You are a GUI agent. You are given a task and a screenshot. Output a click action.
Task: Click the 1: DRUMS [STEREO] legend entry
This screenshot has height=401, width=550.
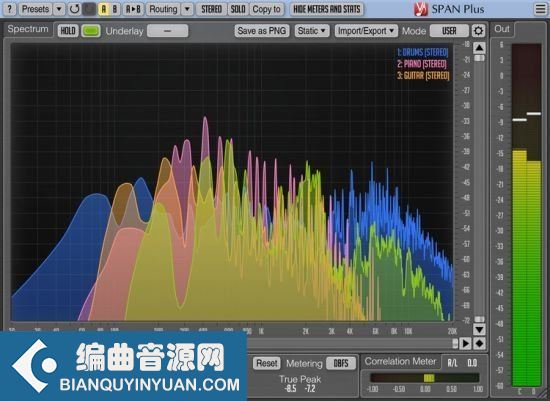tap(423, 53)
